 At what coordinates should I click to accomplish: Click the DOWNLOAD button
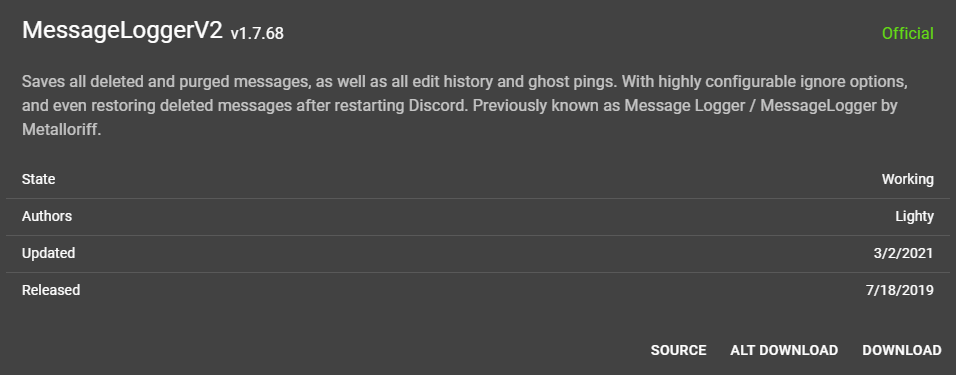point(901,351)
